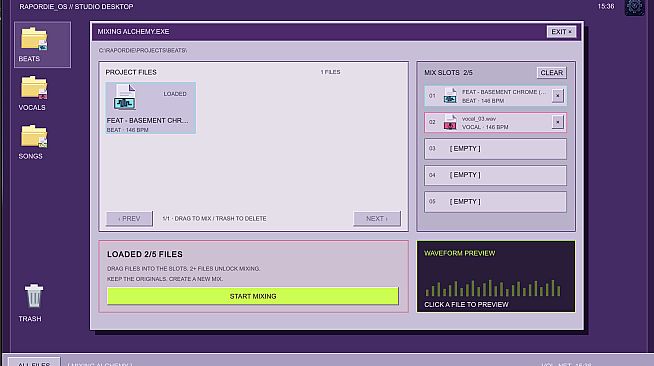Click the '1 FILES' count label

coord(330,72)
